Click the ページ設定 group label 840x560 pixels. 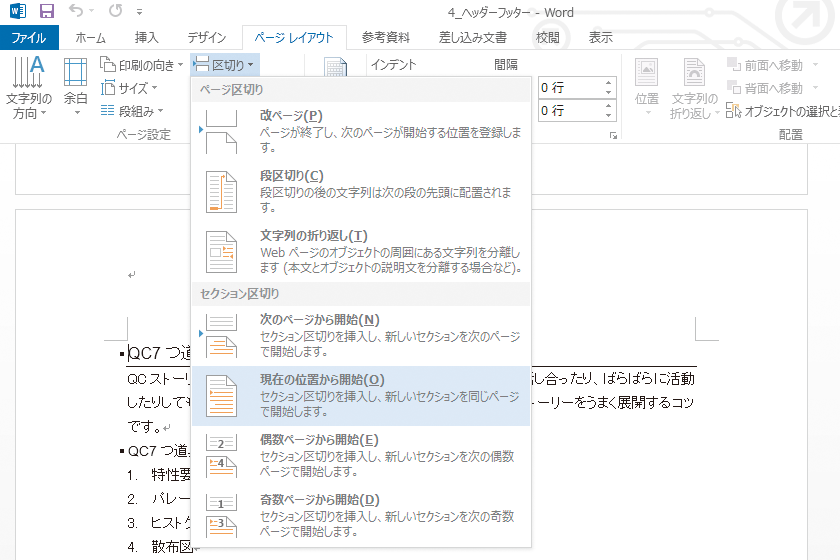(144, 135)
